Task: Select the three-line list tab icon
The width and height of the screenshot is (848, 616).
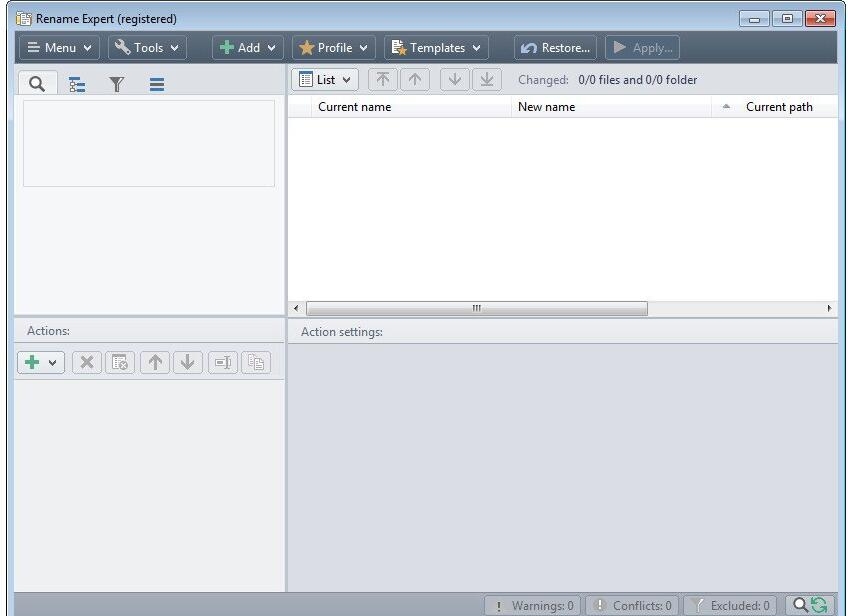Action: (x=157, y=84)
